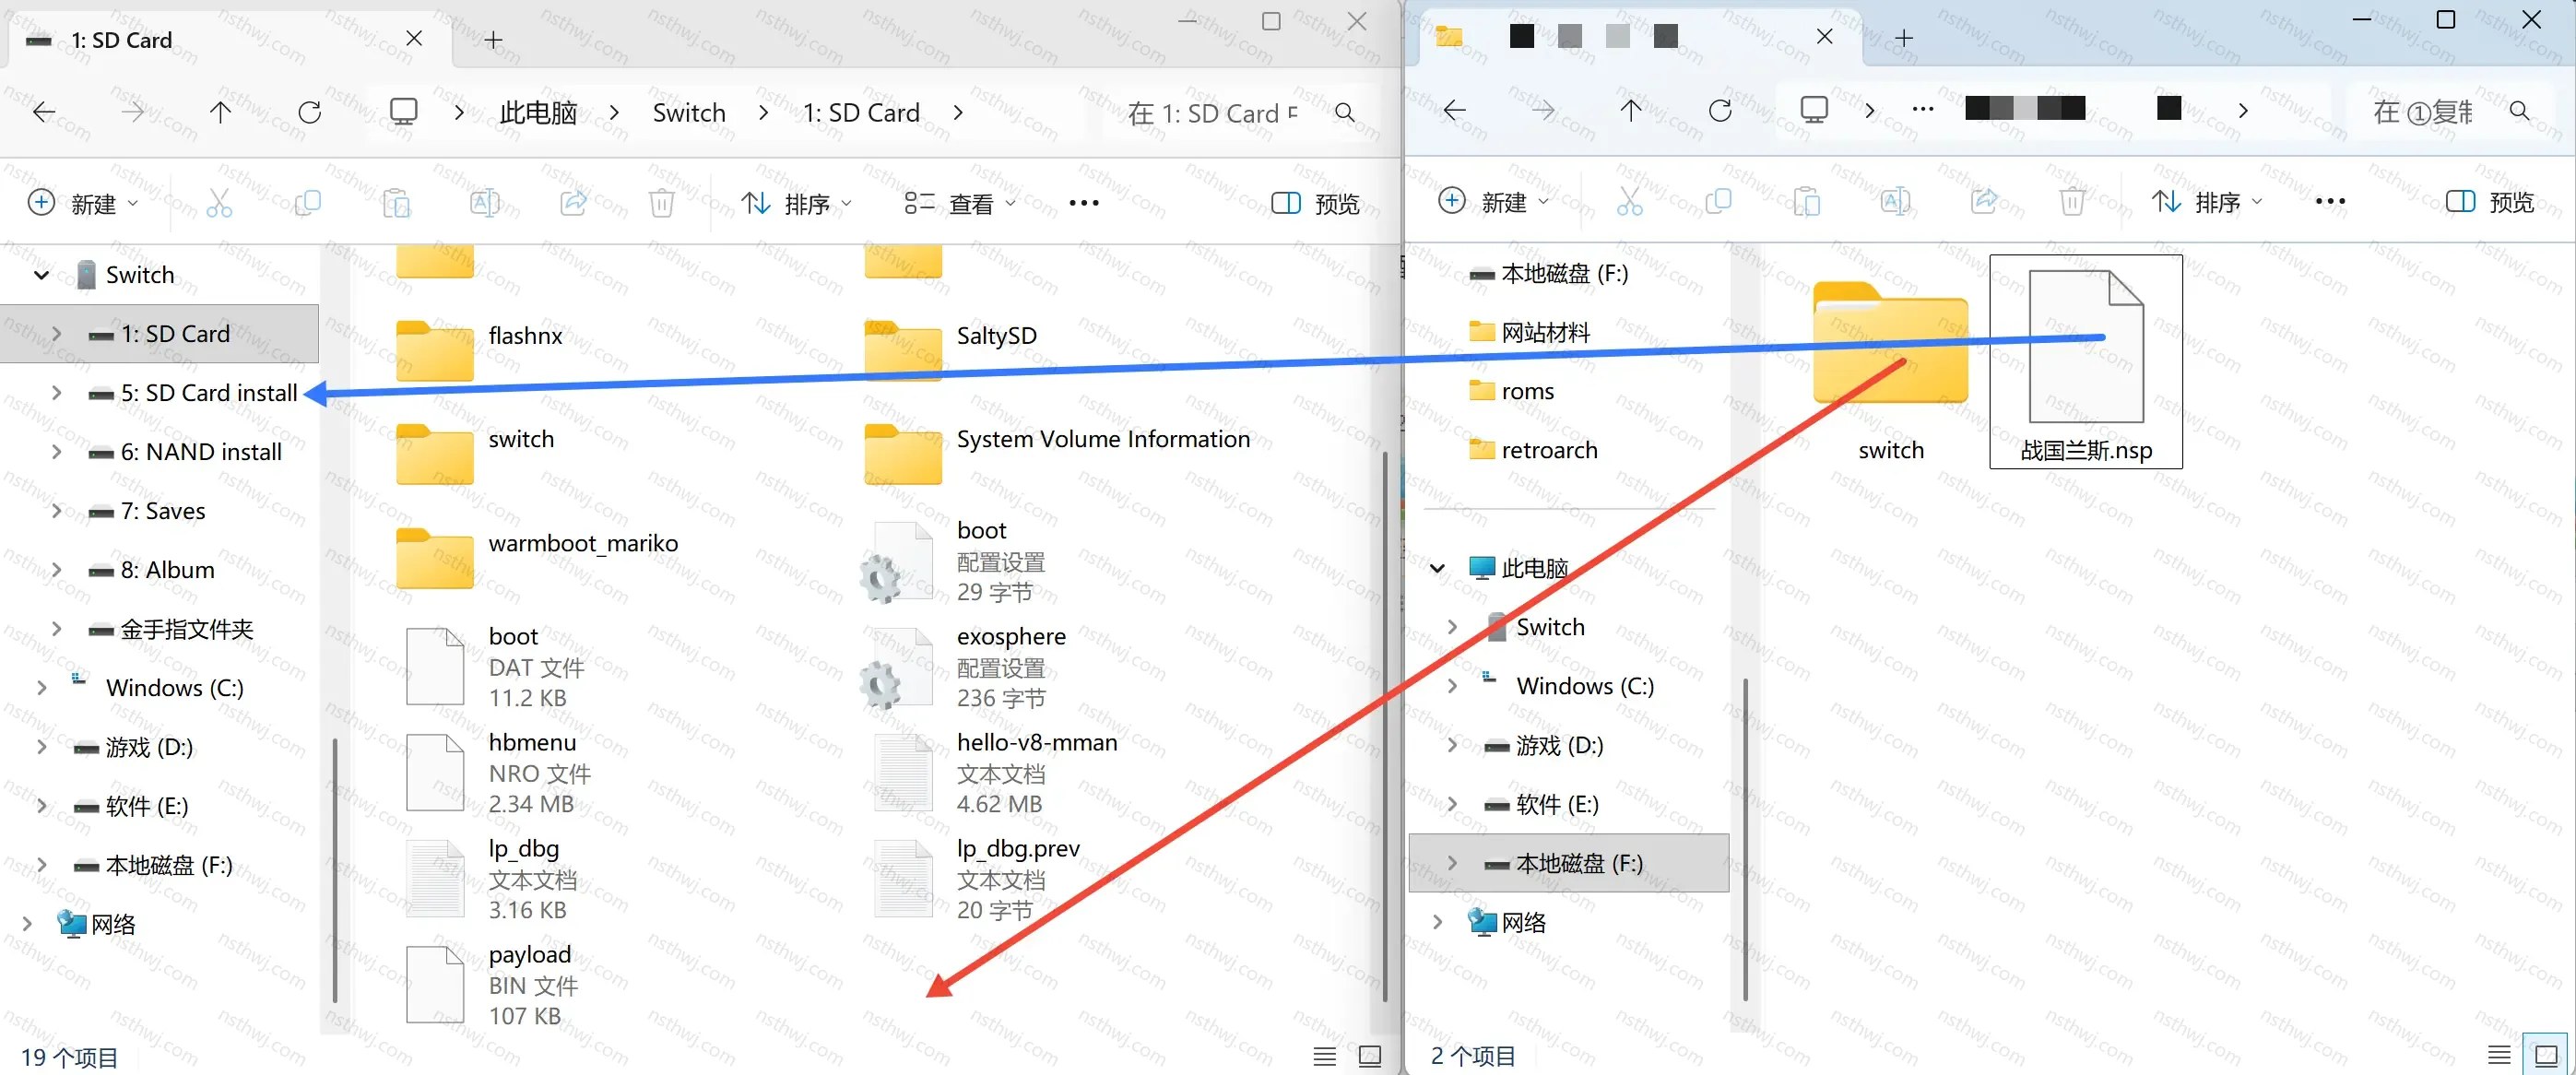The image size is (2576, 1075).
Task: Open the 排序 dropdown in right window
Action: 2207,201
